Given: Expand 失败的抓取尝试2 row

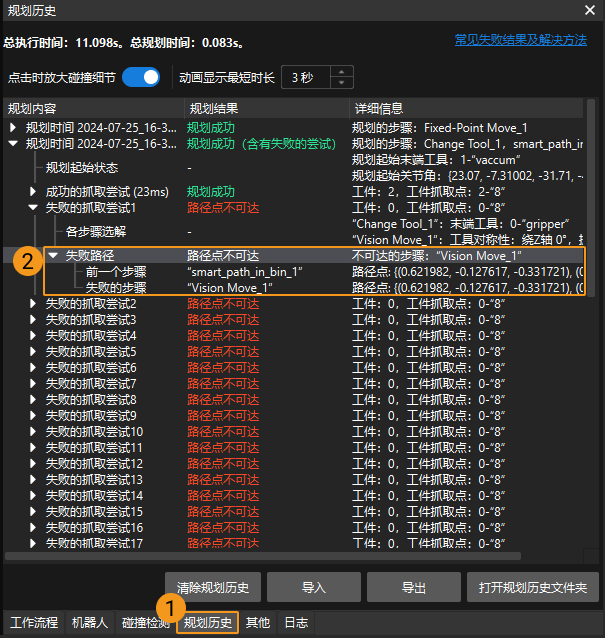Looking at the screenshot, I should pos(33,304).
